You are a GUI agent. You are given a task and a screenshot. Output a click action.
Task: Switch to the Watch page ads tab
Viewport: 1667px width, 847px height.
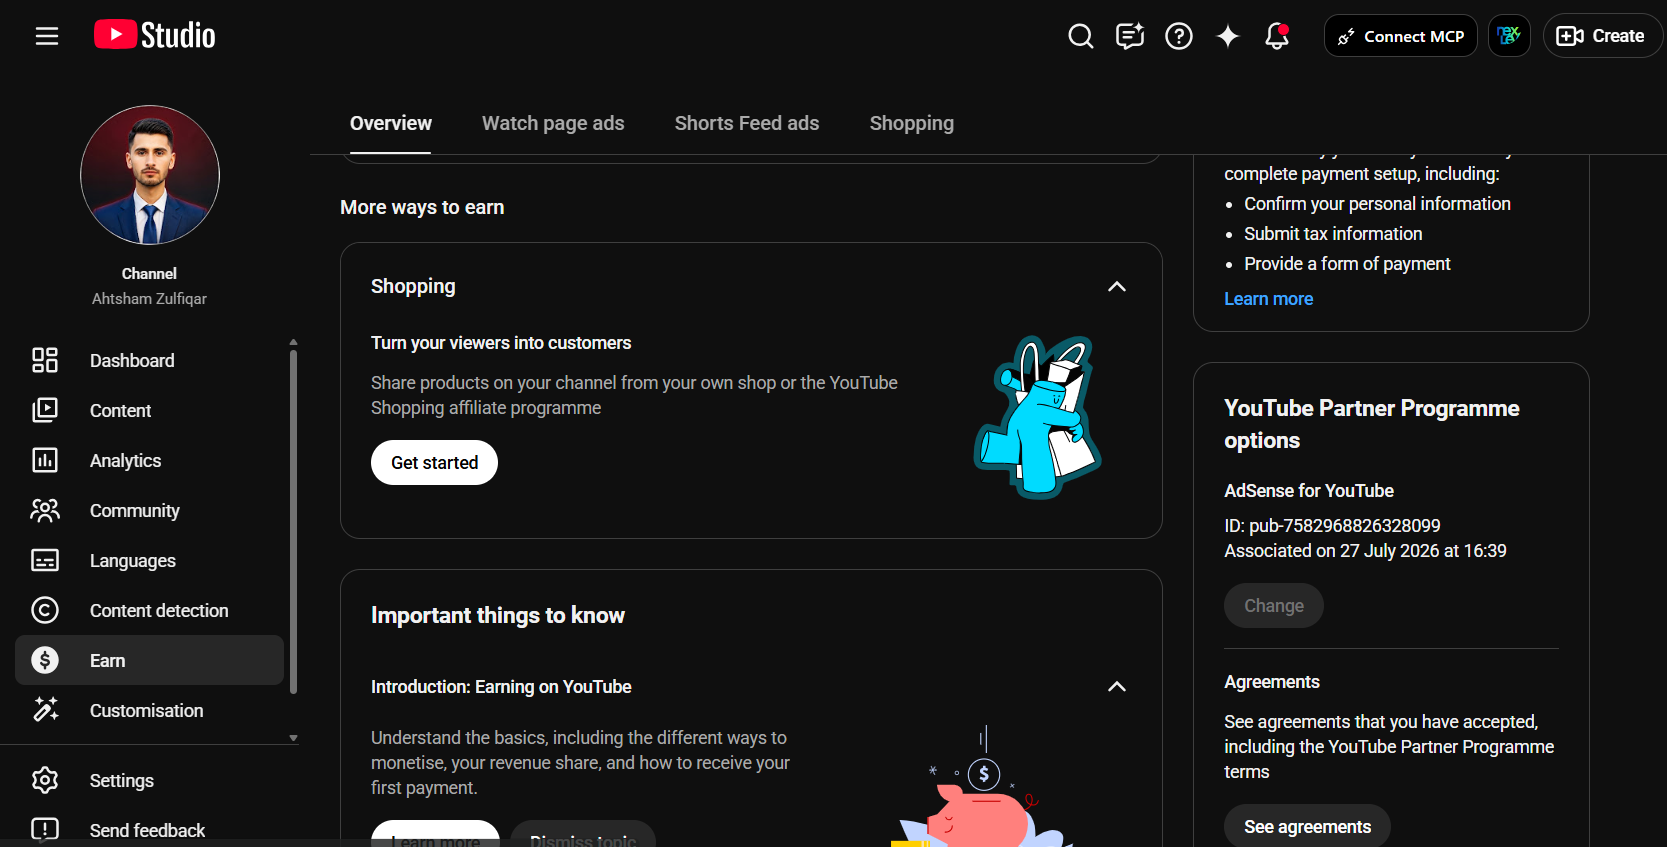pos(553,123)
